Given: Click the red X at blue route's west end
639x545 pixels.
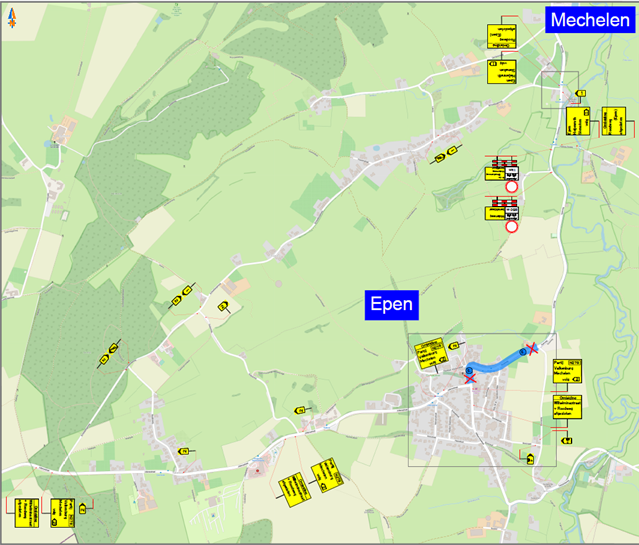Looking at the screenshot, I should pyautogui.click(x=469, y=377).
